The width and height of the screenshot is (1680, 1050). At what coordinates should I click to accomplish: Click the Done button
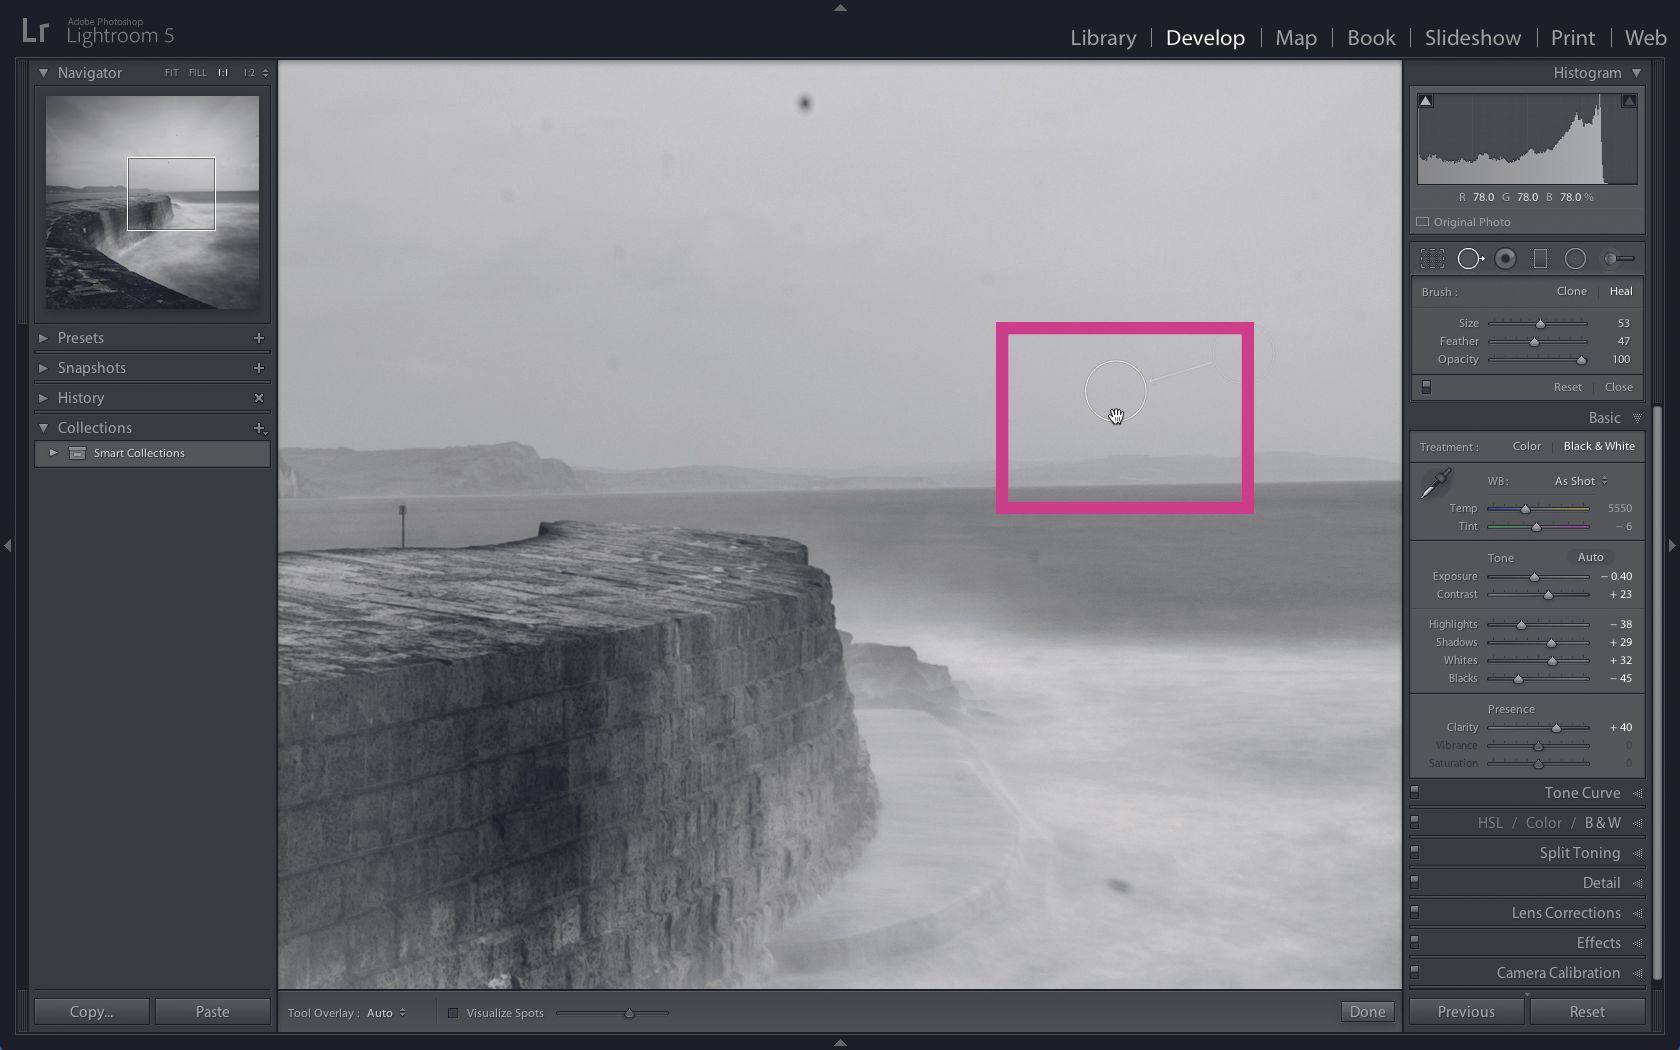coord(1366,1011)
